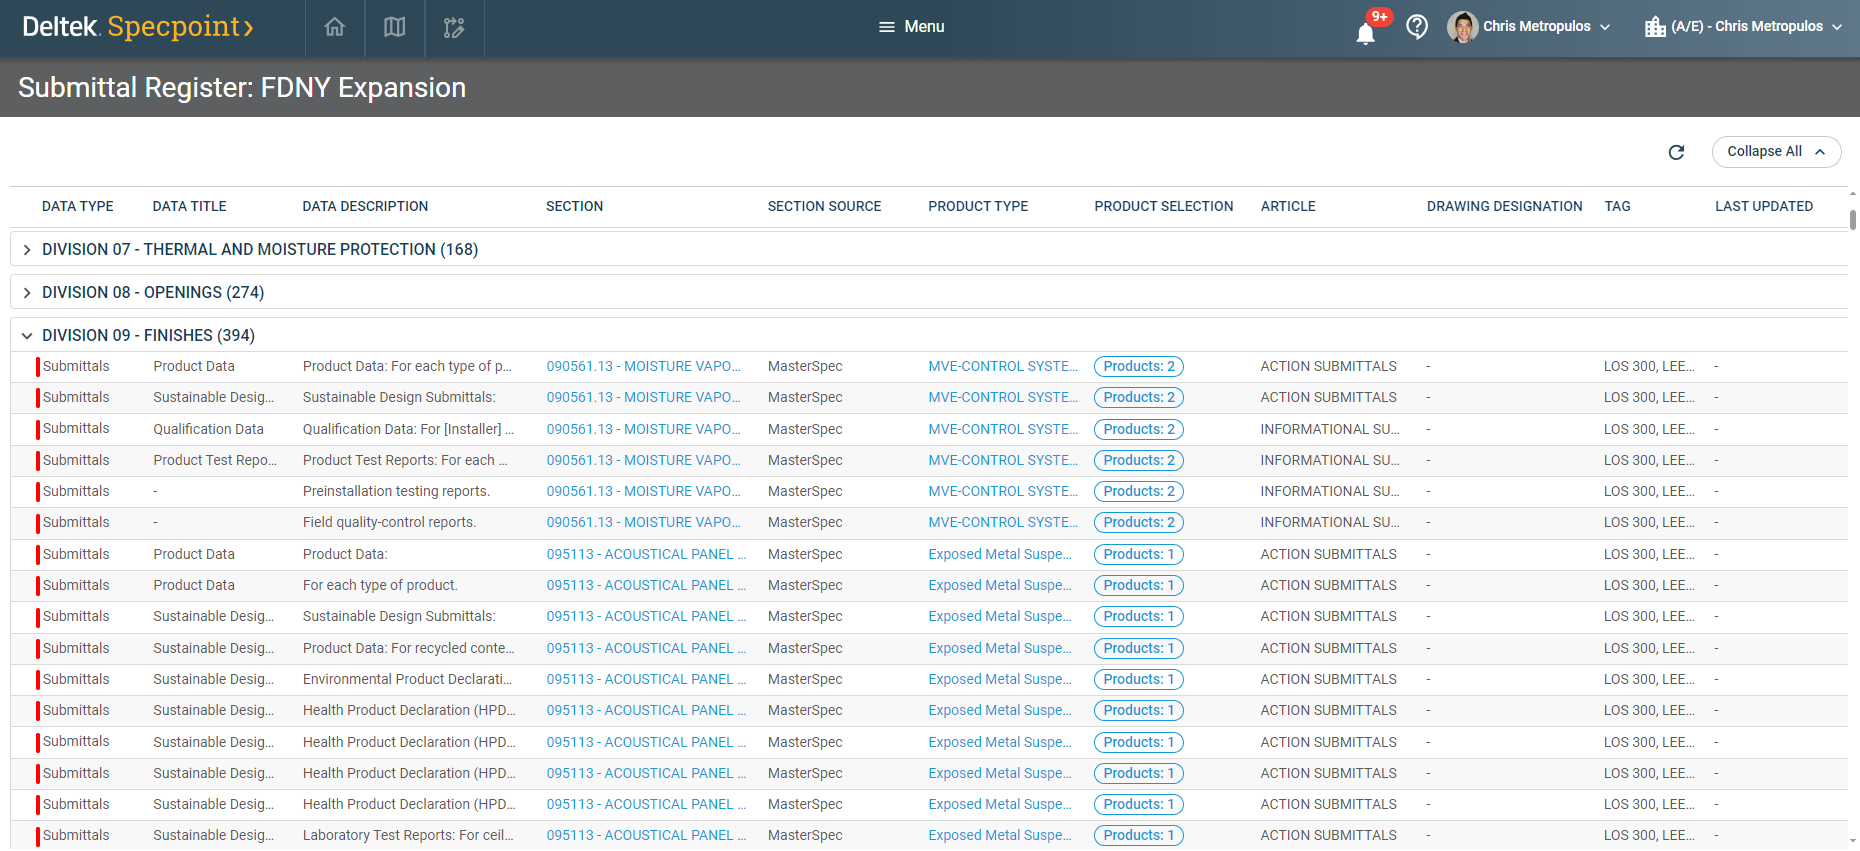Viewport: 1860px width, 851px height.
Task: Click the book/library icon in header
Action: (395, 27)
